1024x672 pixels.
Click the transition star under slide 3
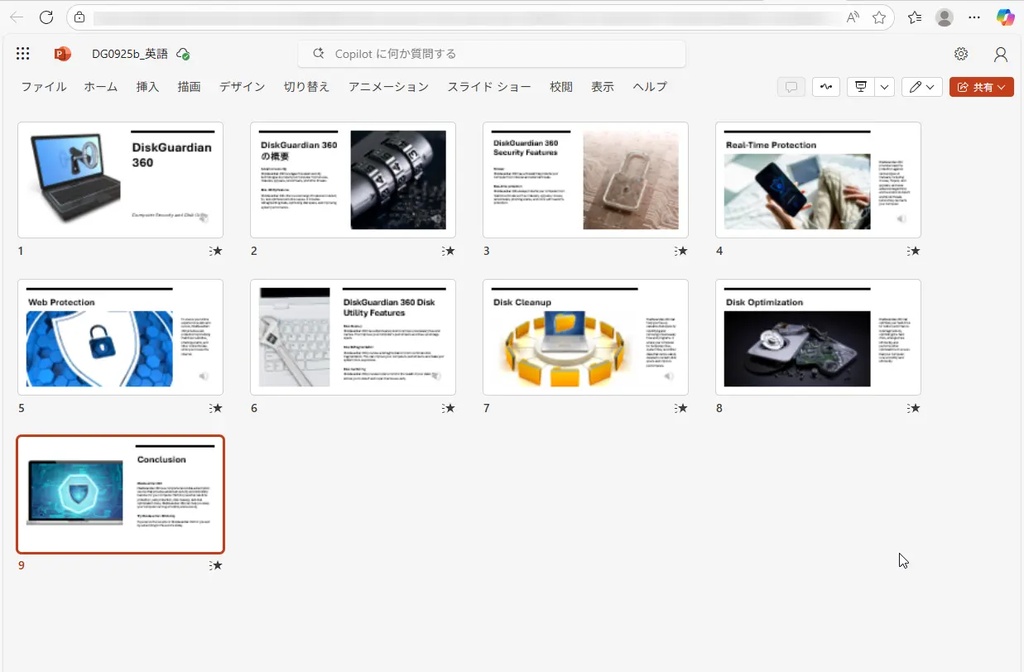coord(680,251)
